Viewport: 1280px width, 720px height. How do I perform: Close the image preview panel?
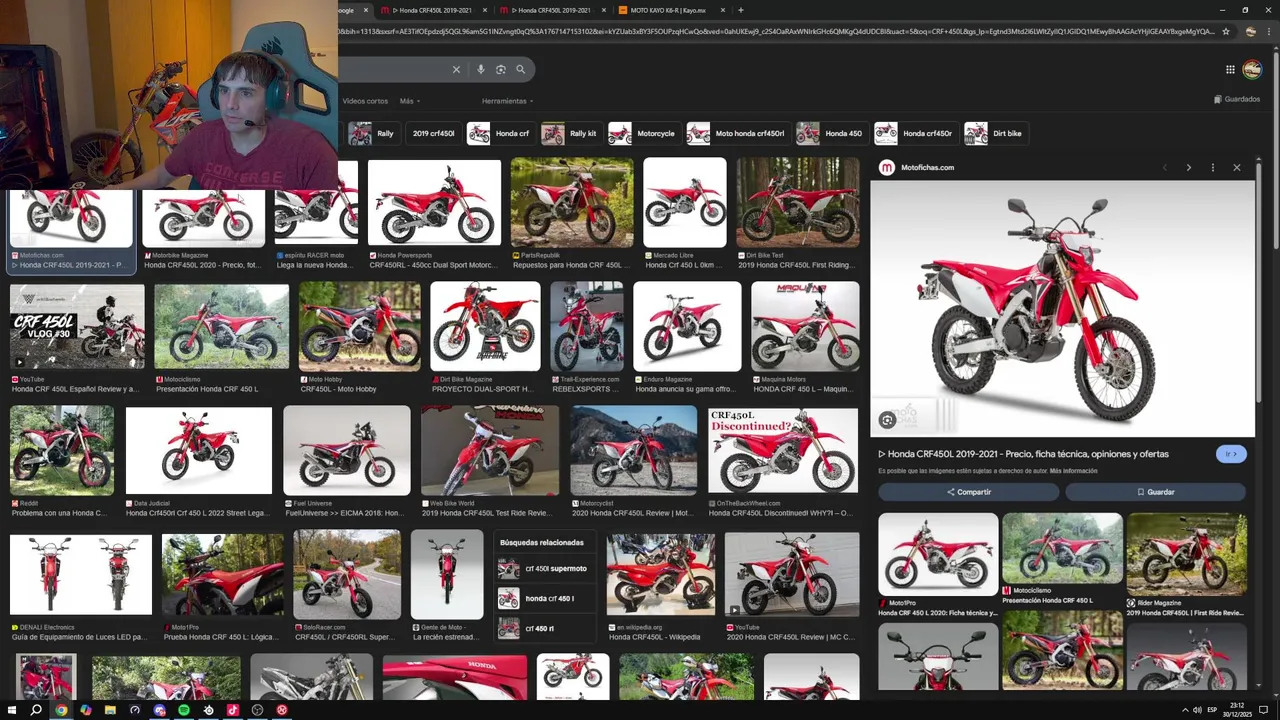tap(1237, 168)
